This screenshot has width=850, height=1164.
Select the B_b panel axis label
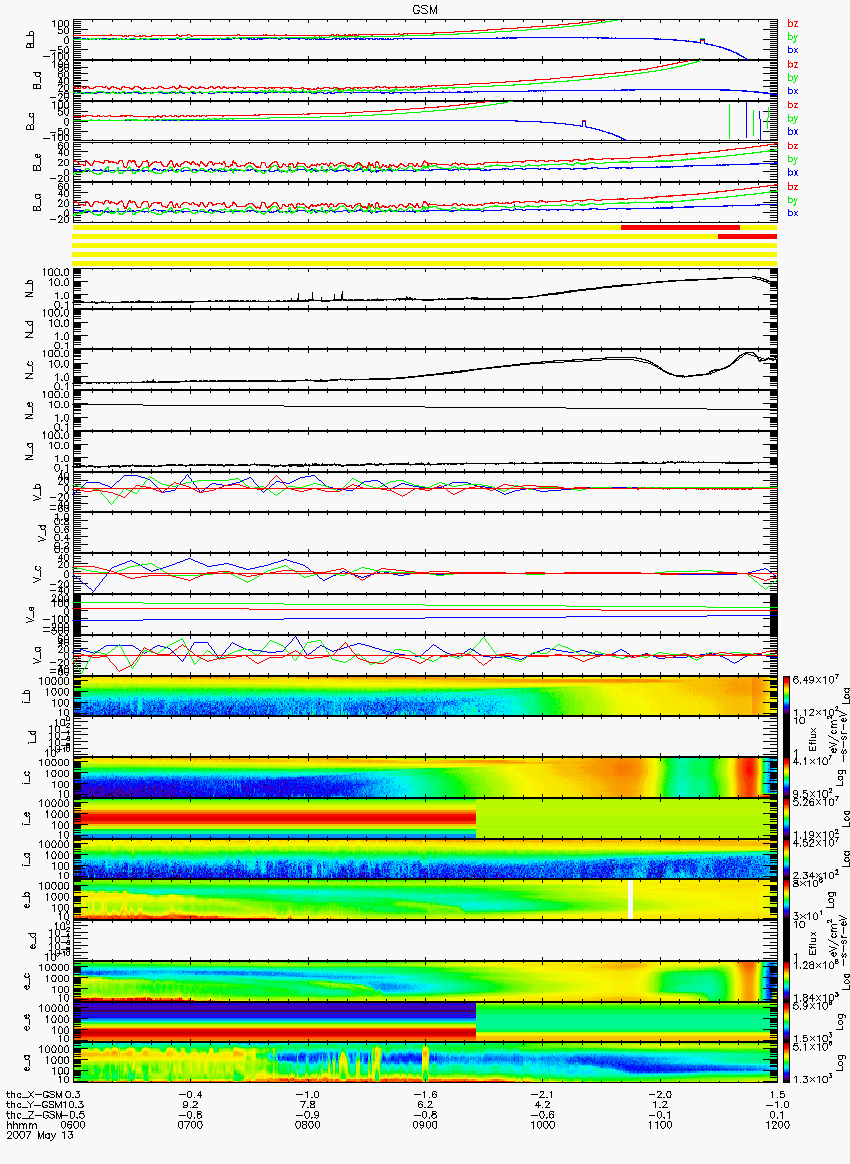tap(30, 40)
